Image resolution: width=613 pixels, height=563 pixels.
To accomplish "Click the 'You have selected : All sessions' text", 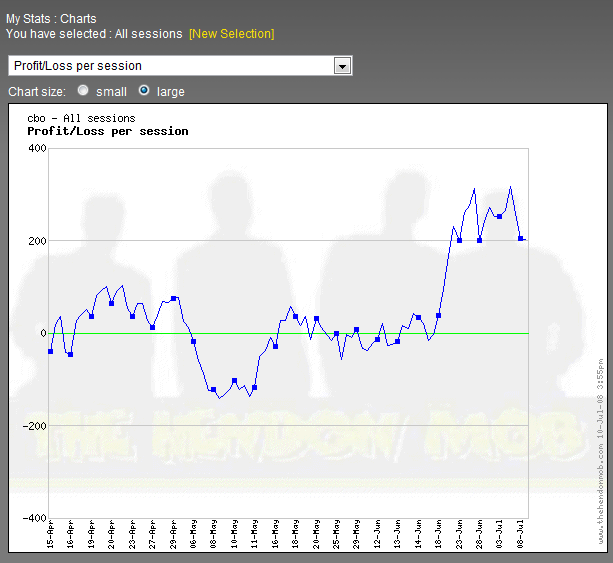I will (94, 34).
